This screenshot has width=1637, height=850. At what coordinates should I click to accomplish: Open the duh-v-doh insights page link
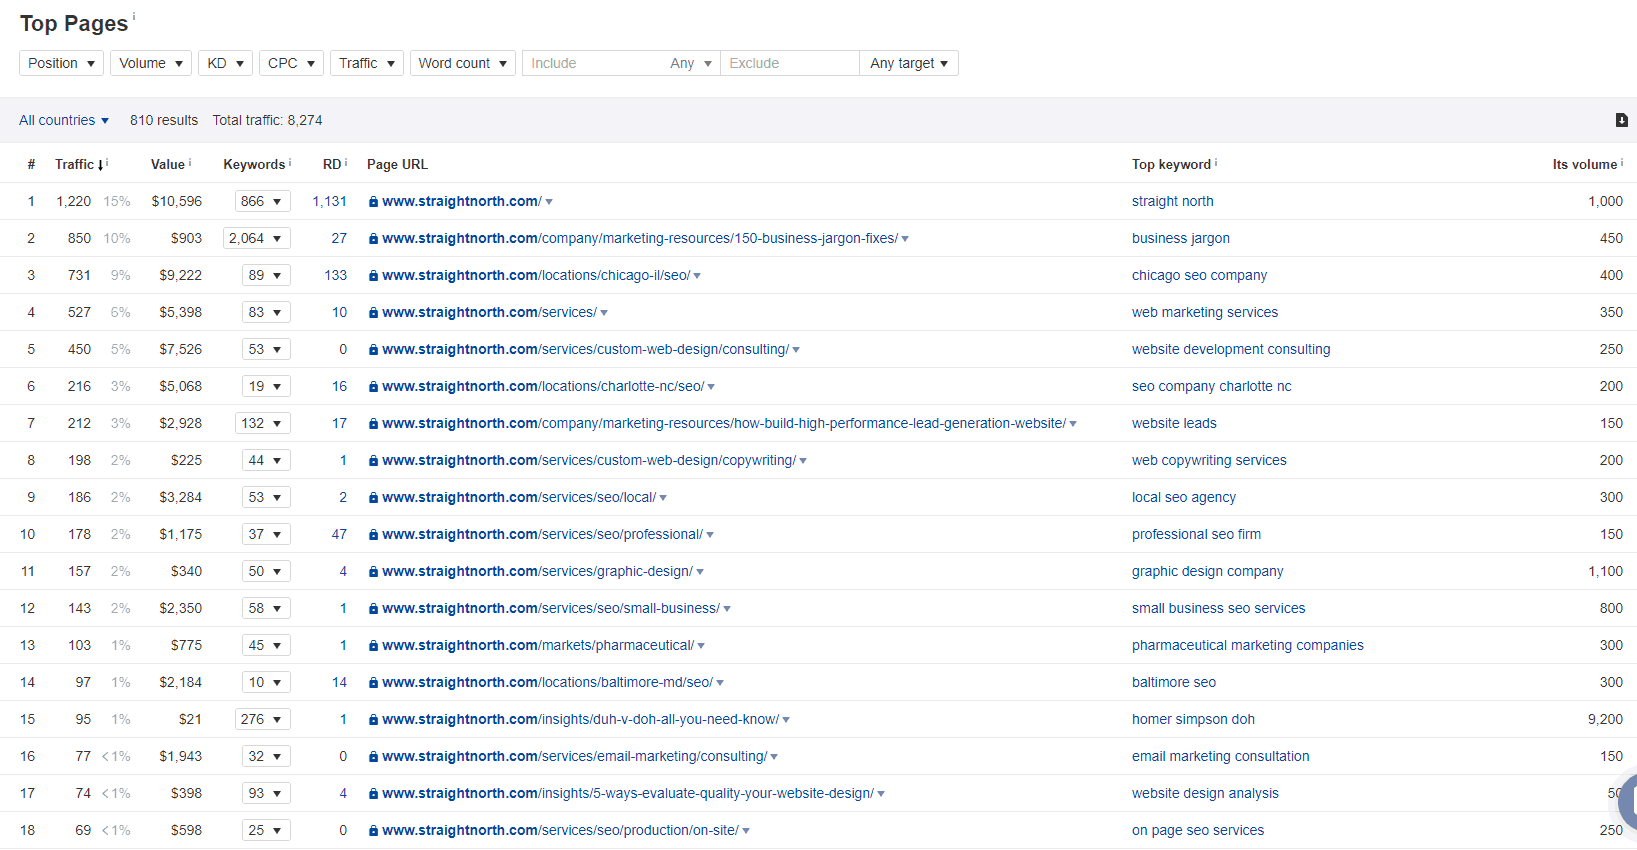[580, 719]
